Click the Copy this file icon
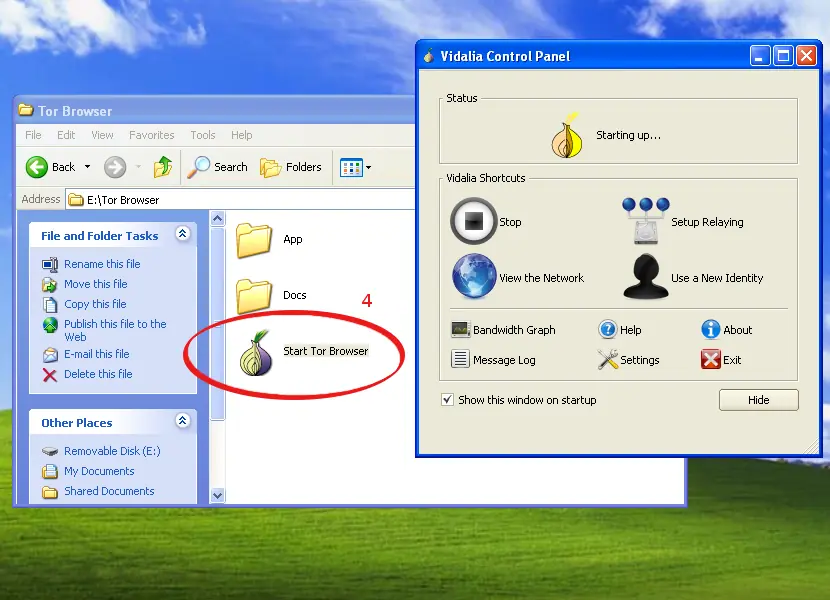Image resolution: width=830 pixels, height=600 pixels. [50, 305]
